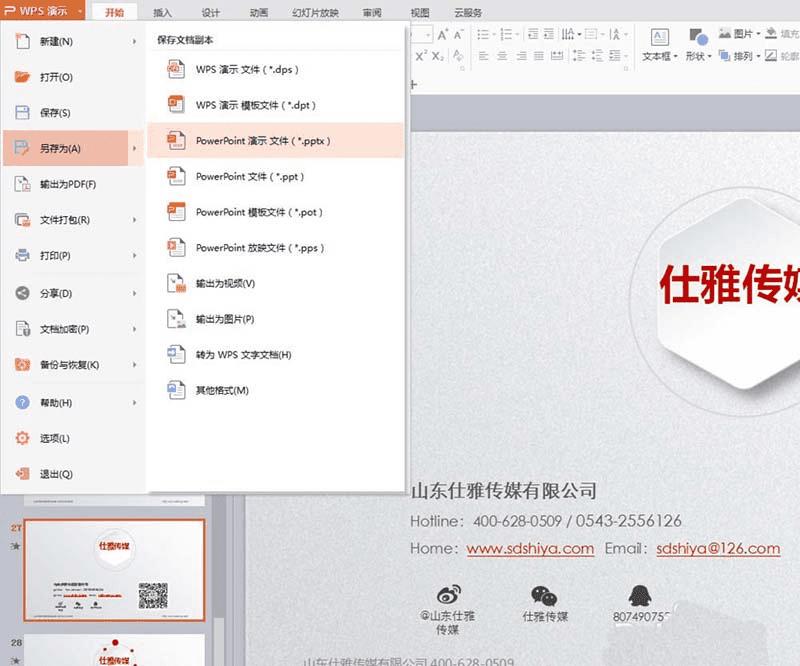The image size is (800, 666).
Task: Save as PowerPoint 文件 (*.ppt)
Action: [x=276, y=177]
